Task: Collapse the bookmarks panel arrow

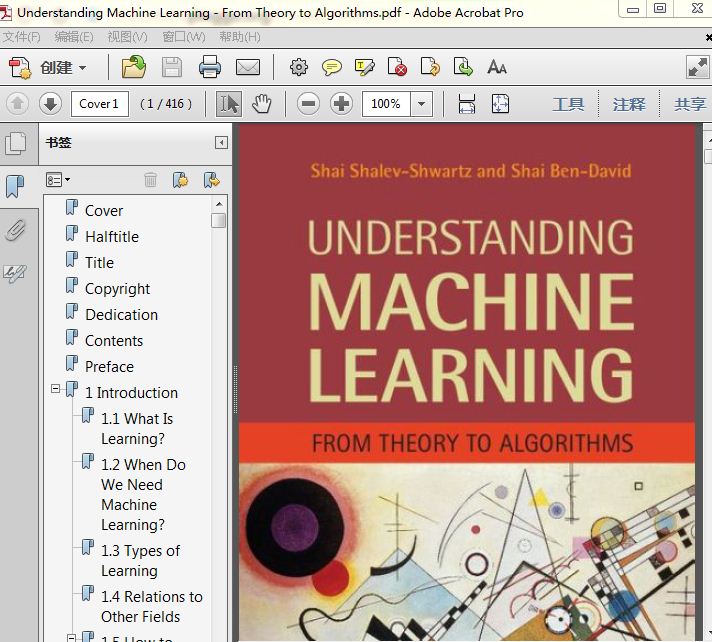Action: [x=221, y=143]
